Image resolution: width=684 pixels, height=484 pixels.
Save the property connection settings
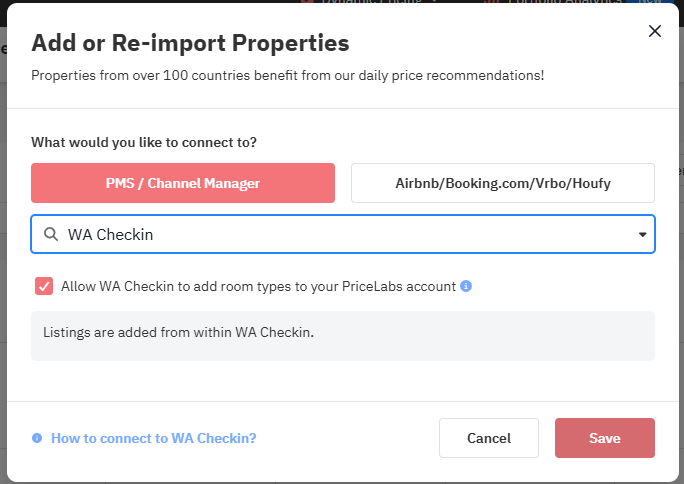pos(604,438)
